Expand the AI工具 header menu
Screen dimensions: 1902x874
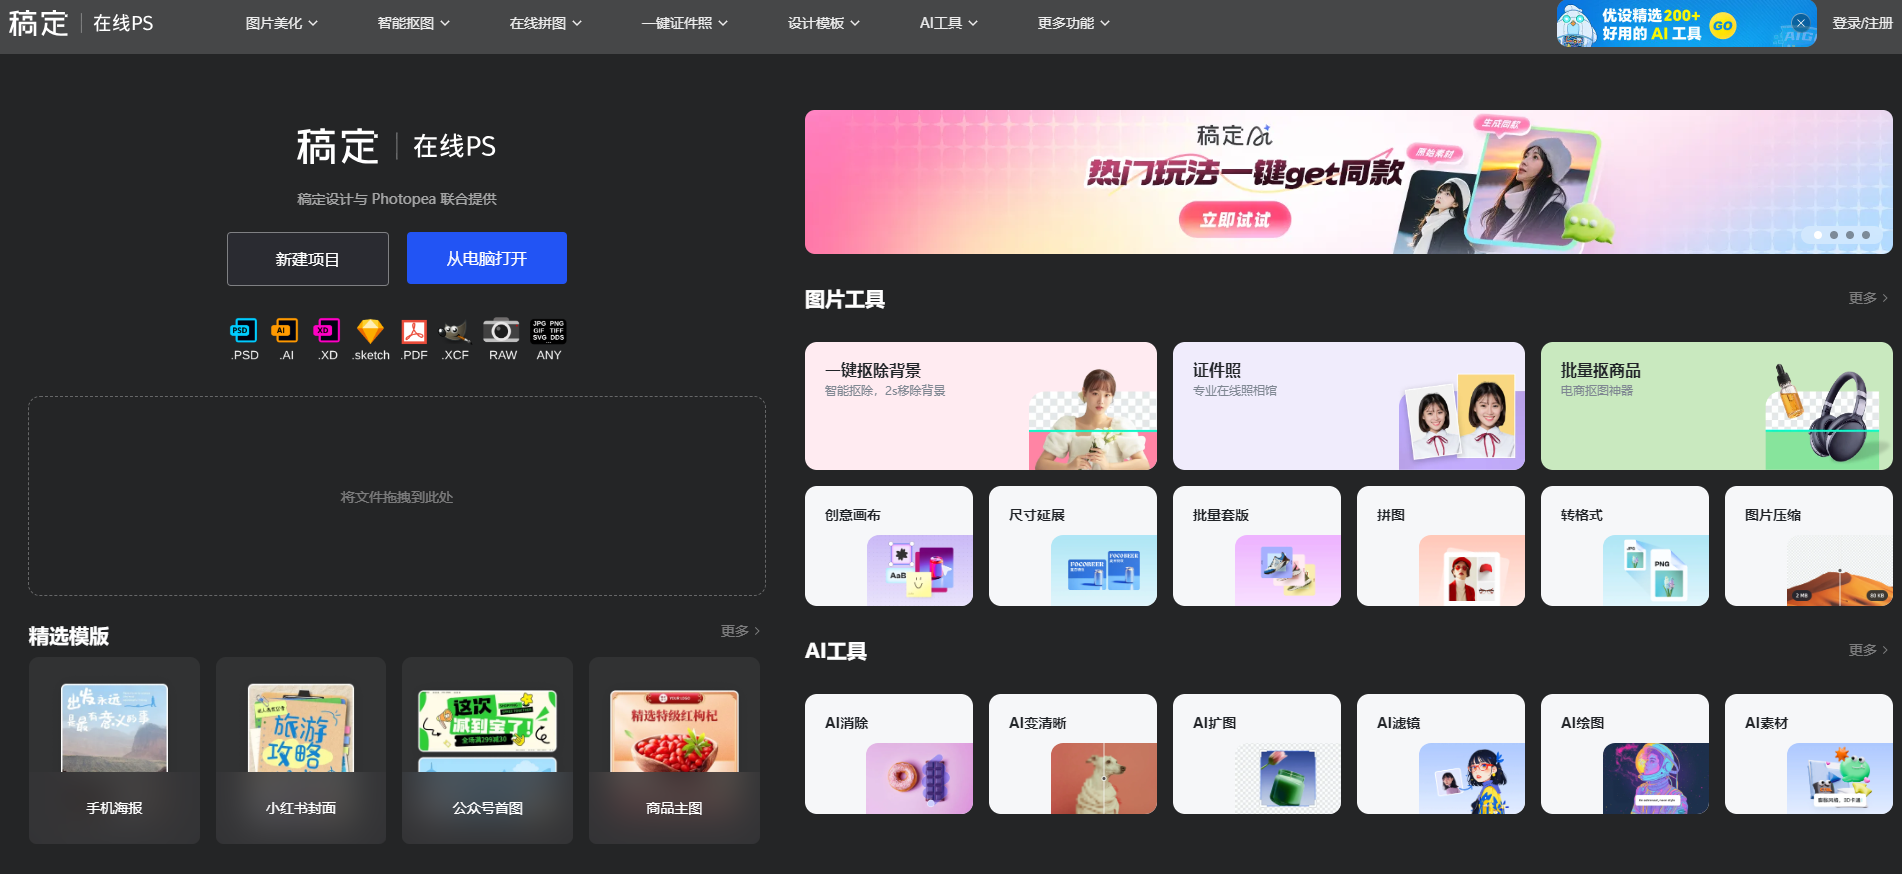[x=948, y=23]
